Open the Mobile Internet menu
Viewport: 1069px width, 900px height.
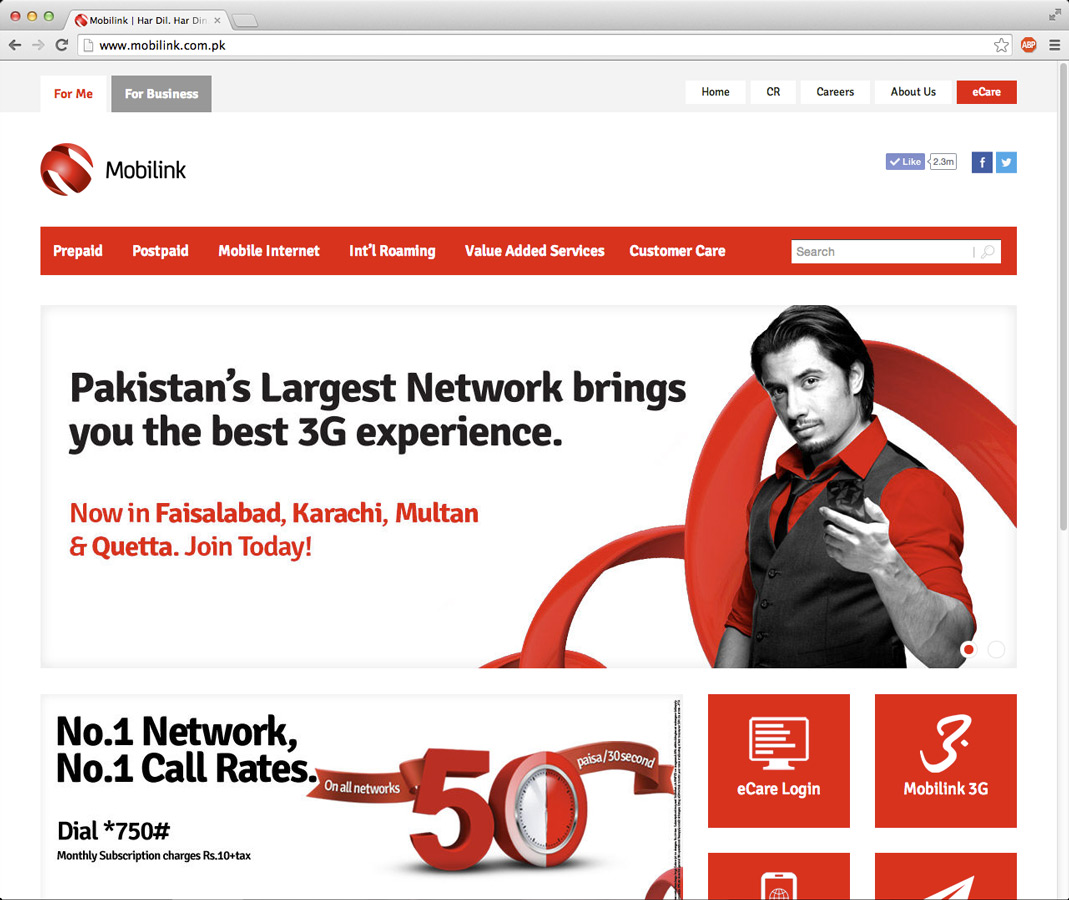coord(269,251)
